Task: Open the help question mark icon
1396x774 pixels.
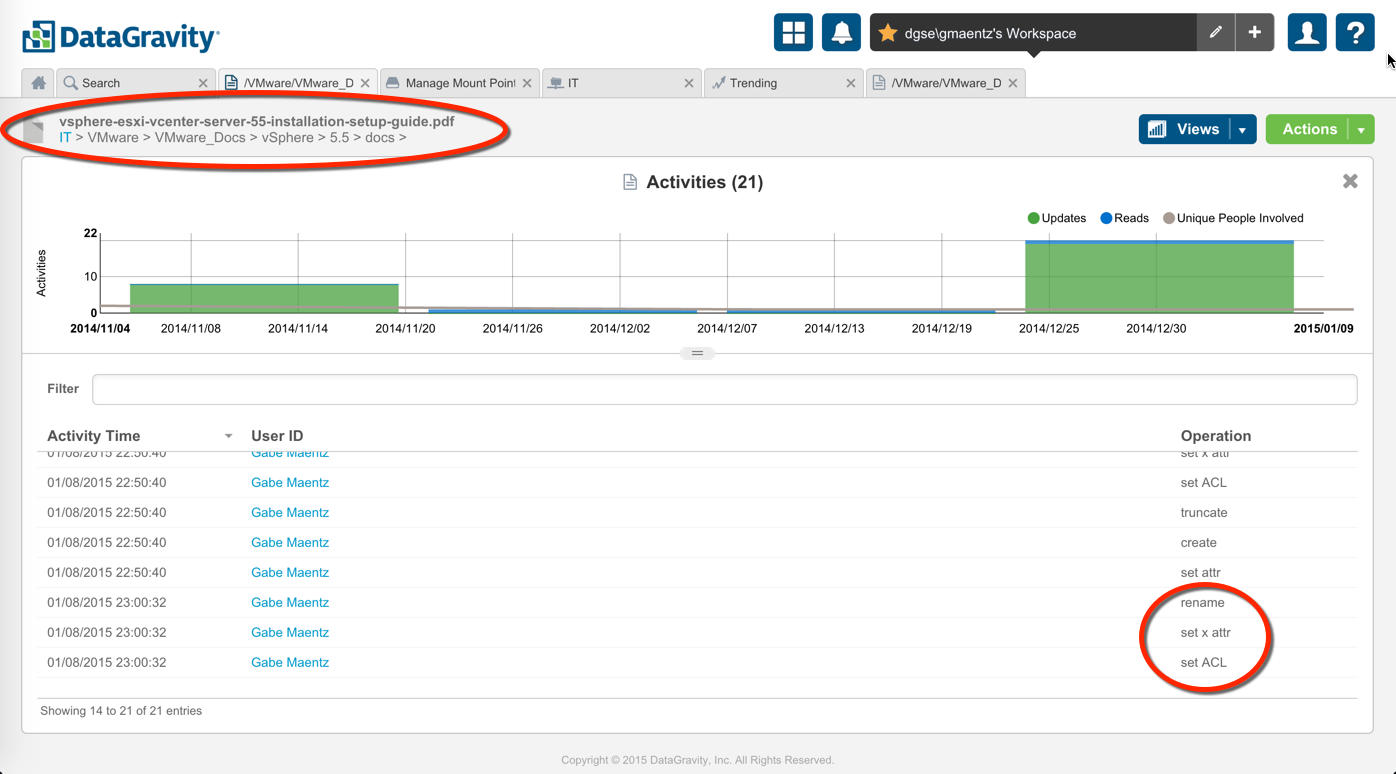Action: click(x=1355, y=32)
